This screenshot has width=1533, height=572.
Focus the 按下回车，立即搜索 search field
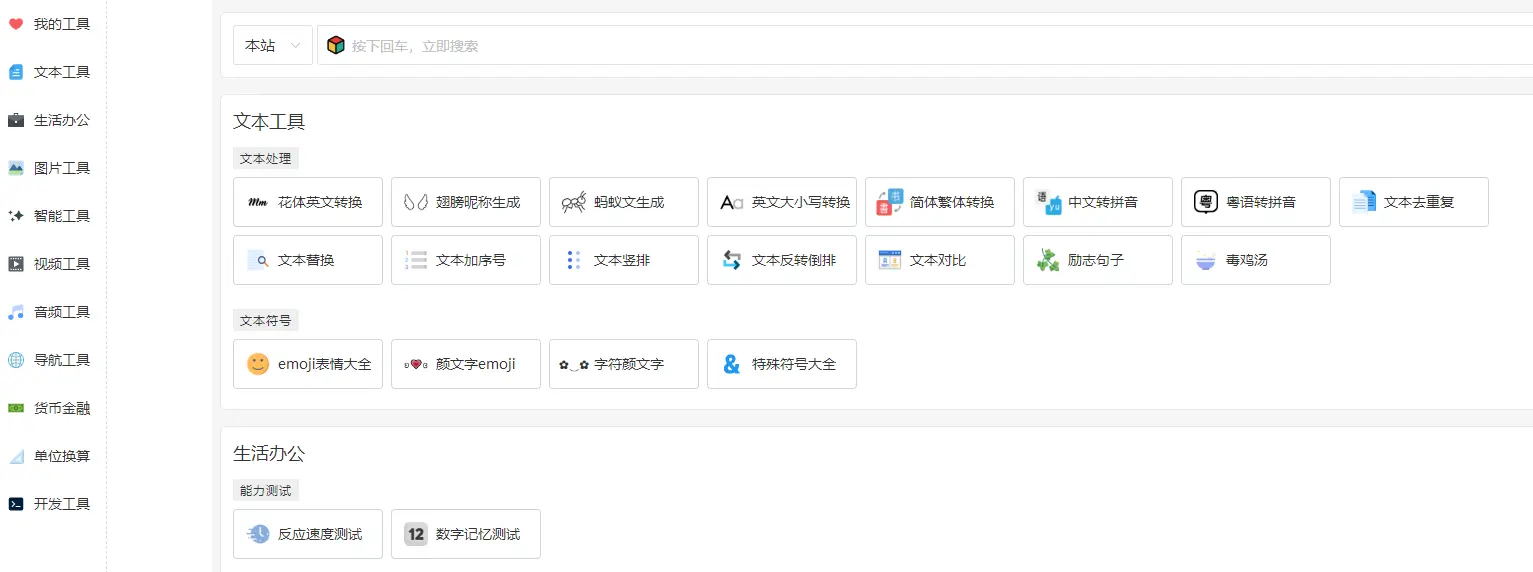[x=925, y=45]
